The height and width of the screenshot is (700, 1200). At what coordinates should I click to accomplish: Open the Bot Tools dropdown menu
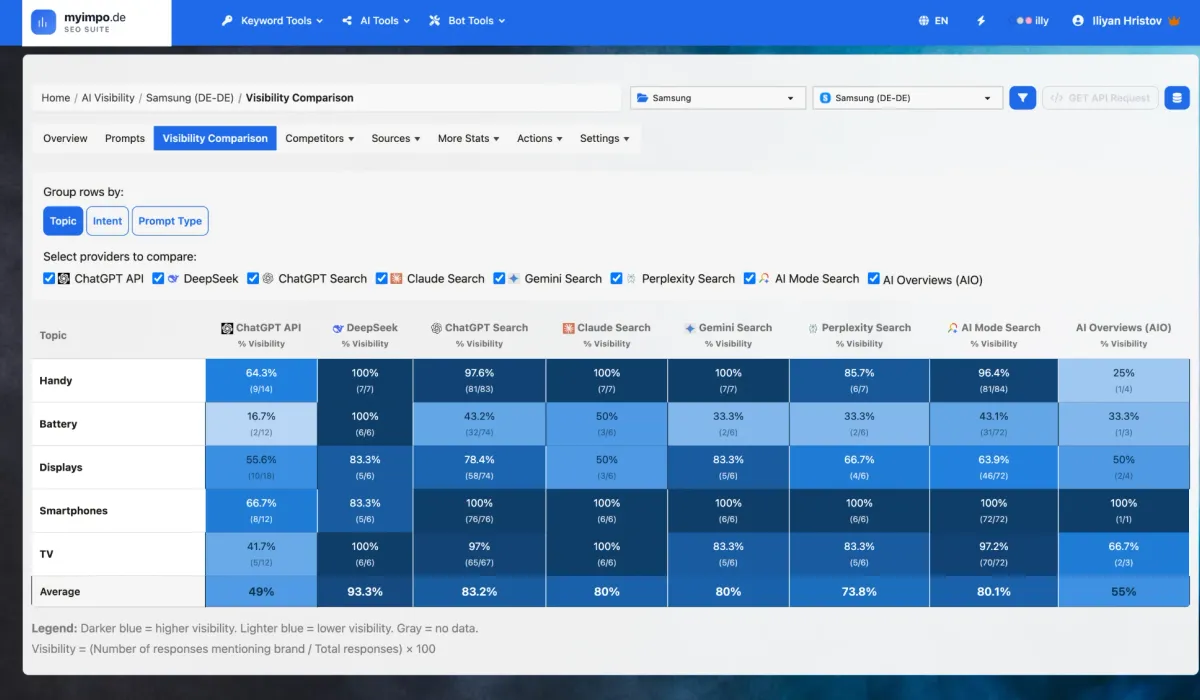coord(467,20)
